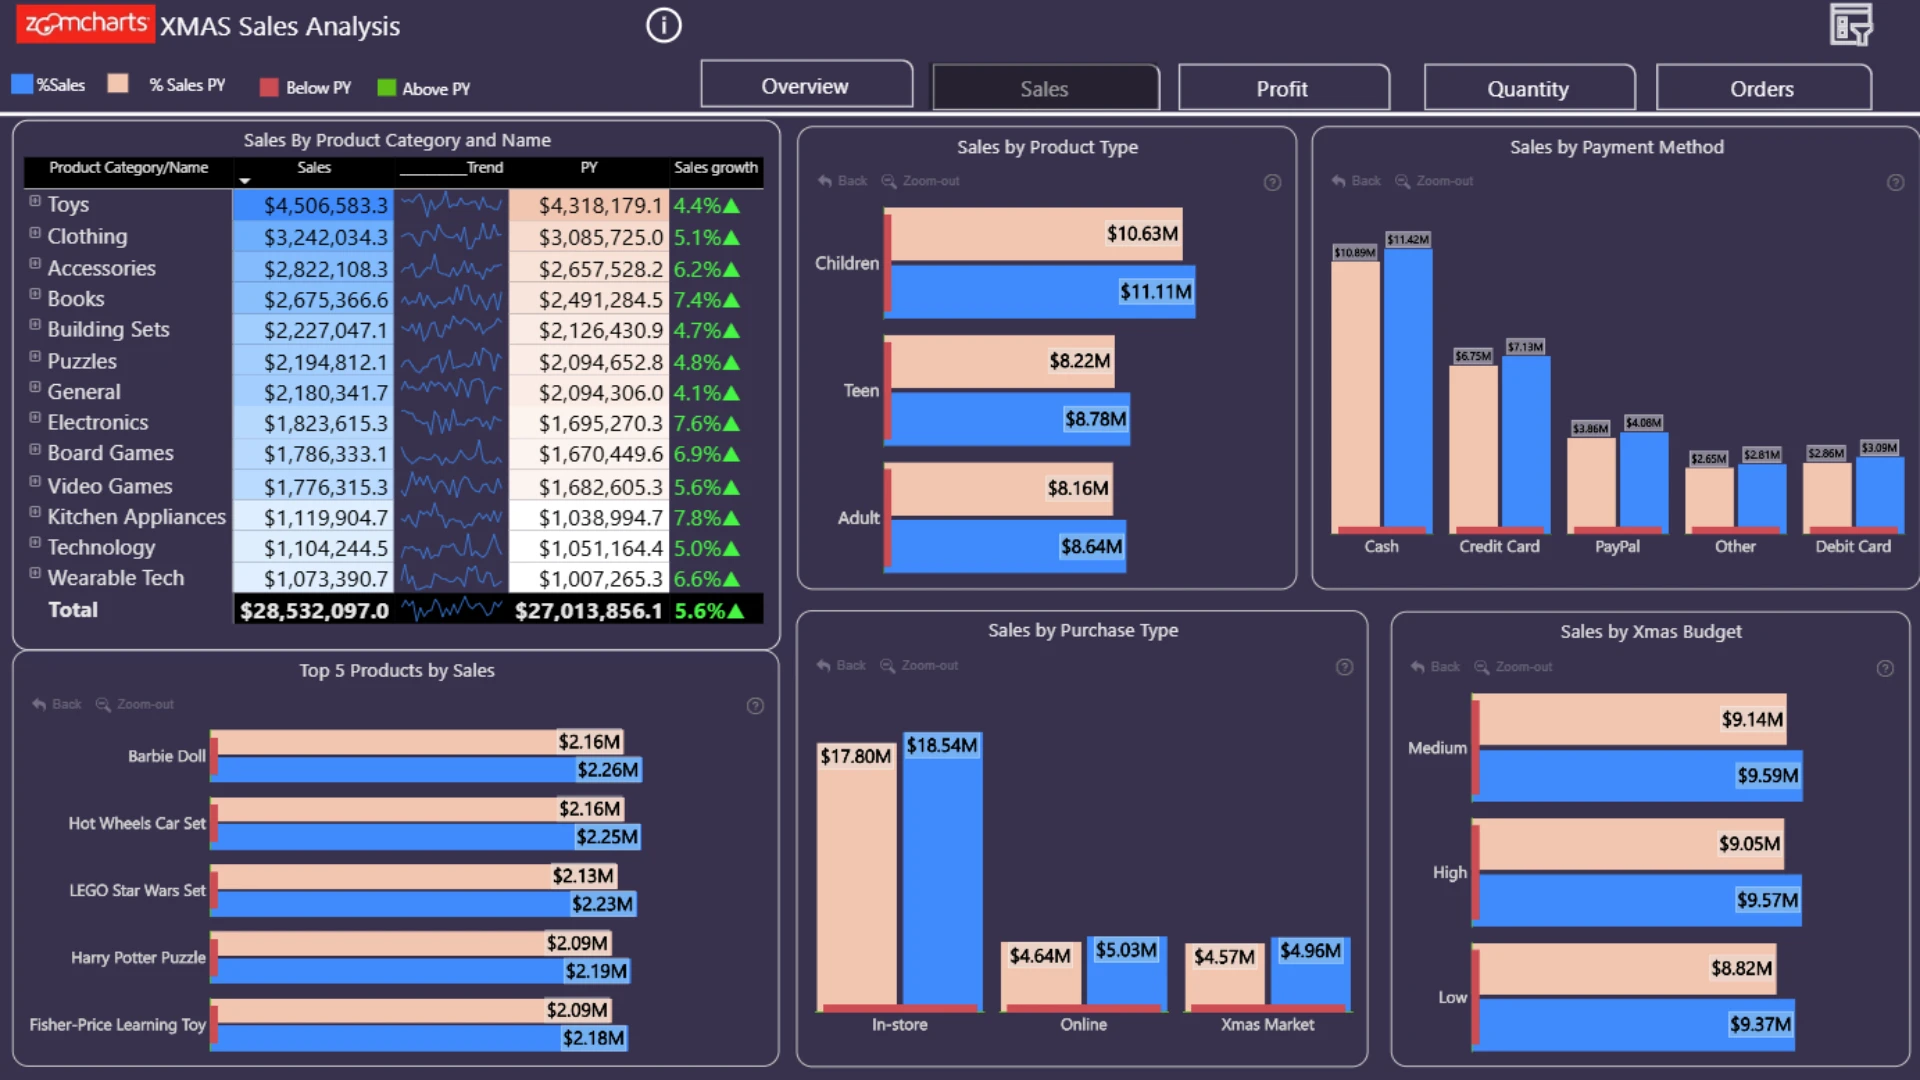Click Back in Sales by Purchase Type chart

840,665
